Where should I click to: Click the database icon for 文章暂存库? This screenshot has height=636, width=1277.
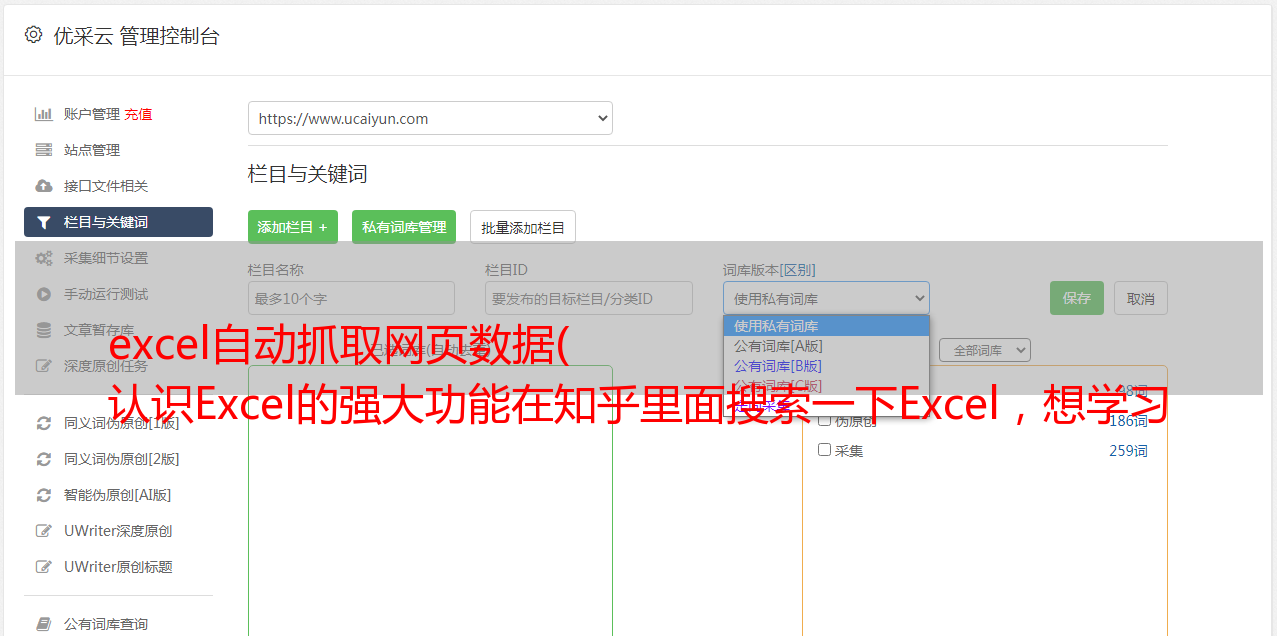click(44, 330)
